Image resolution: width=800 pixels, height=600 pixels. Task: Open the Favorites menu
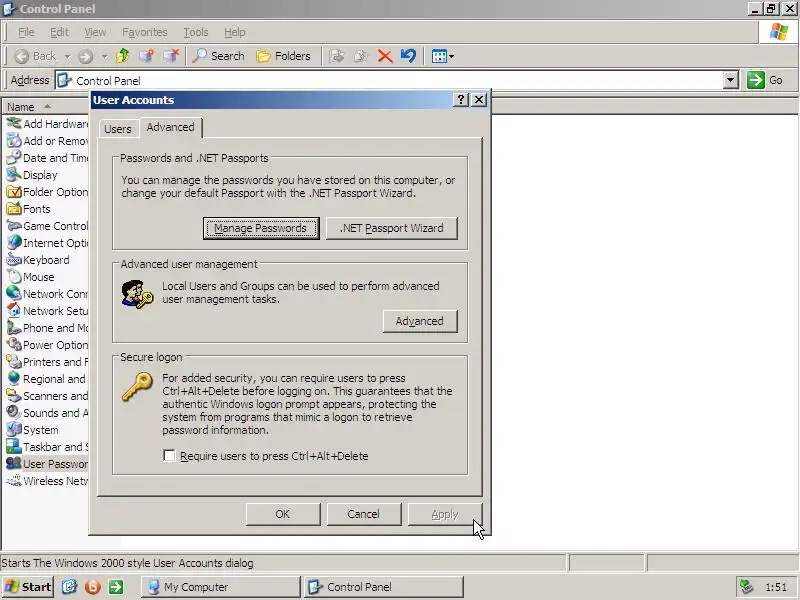[145, 32]
